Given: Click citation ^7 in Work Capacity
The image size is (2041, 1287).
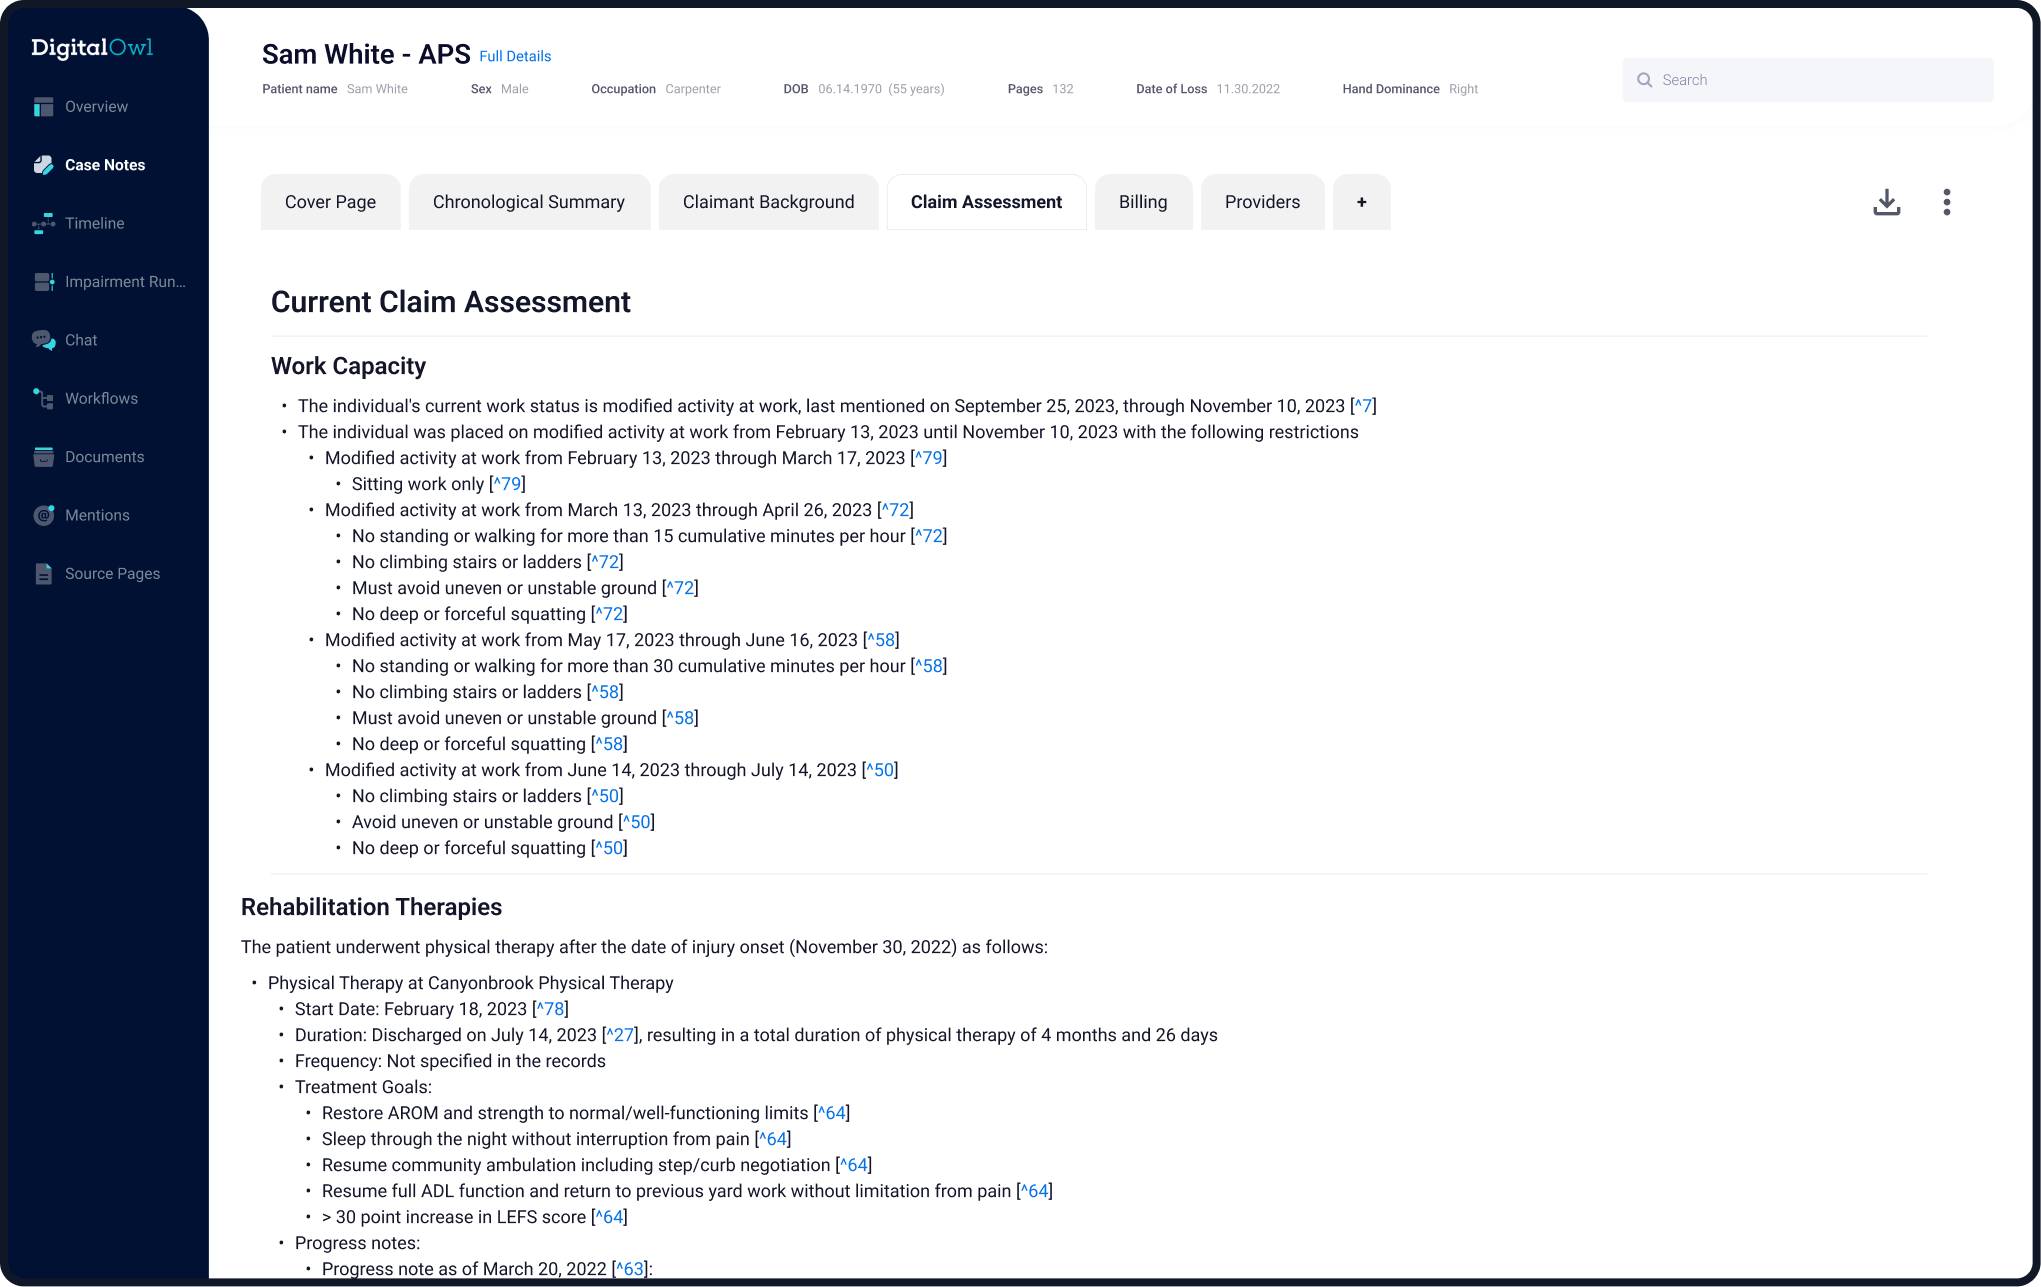Looking at the screenshot, I should 1363,406.
